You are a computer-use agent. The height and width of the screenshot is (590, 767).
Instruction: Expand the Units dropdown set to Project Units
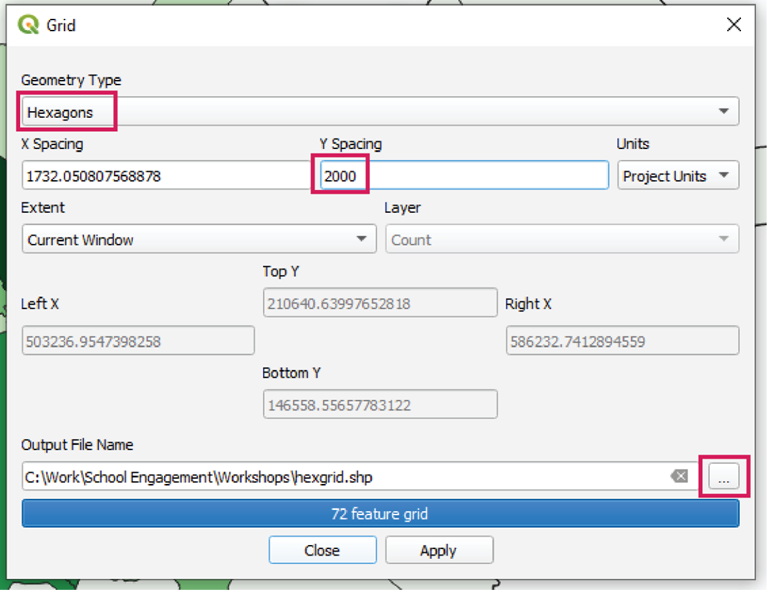tap(677, 176)
